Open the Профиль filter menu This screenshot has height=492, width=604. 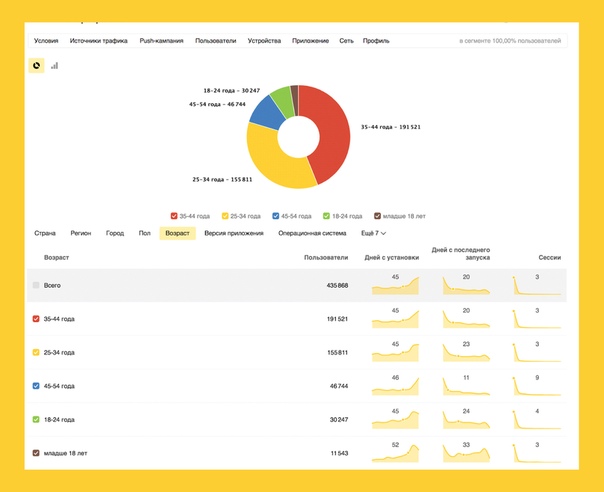pos(376,41)
